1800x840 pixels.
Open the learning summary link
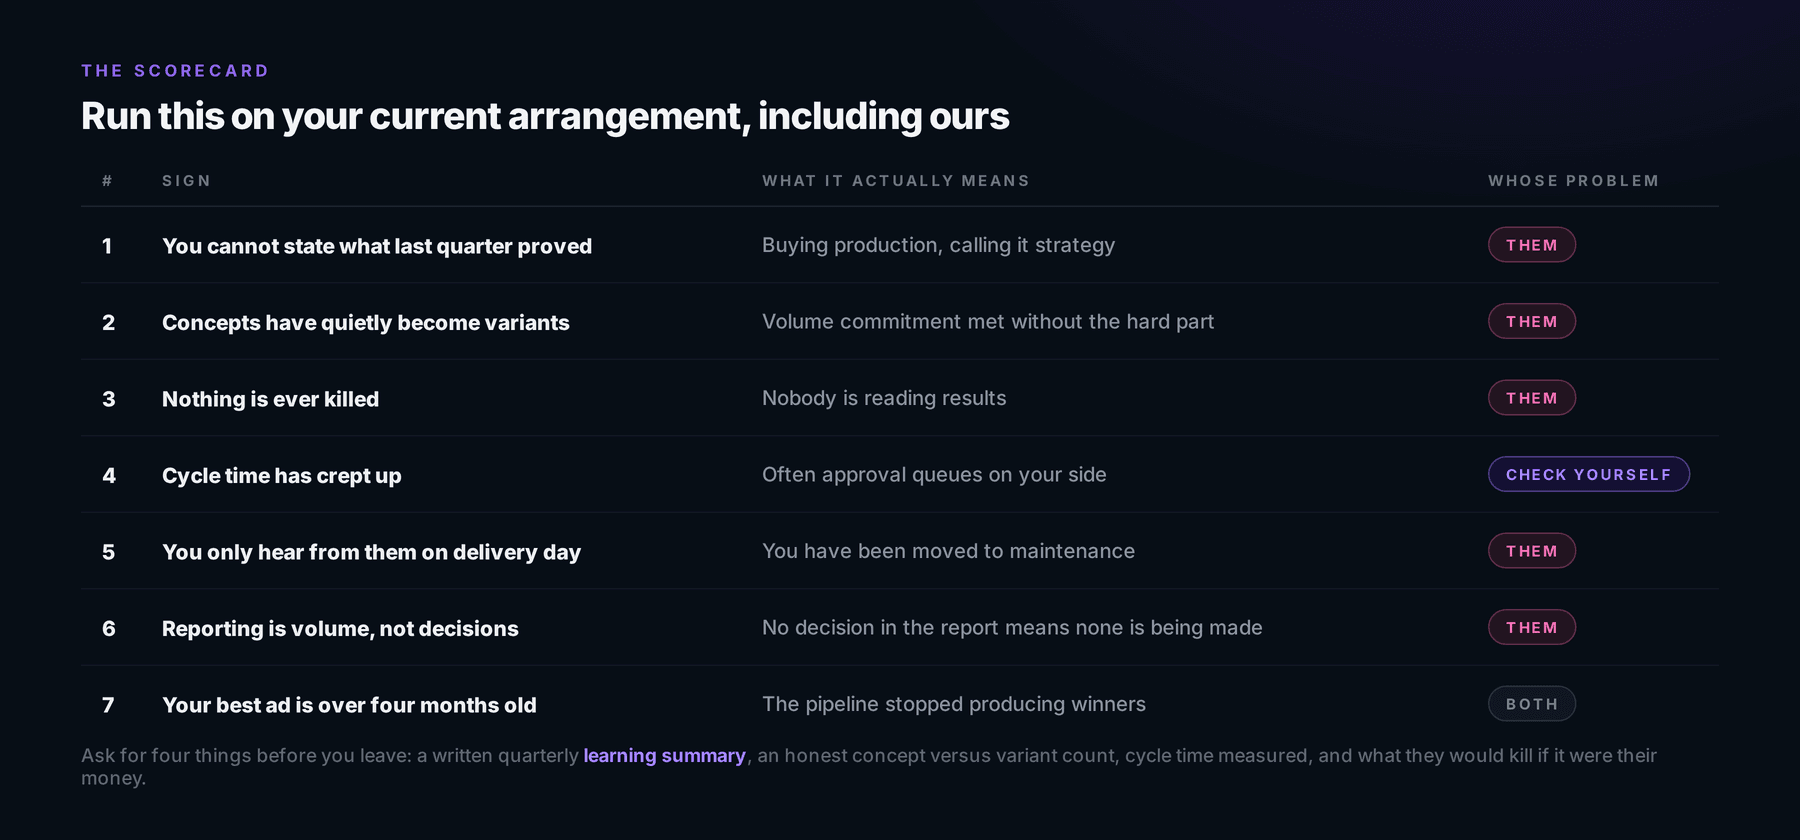point(664,756)
